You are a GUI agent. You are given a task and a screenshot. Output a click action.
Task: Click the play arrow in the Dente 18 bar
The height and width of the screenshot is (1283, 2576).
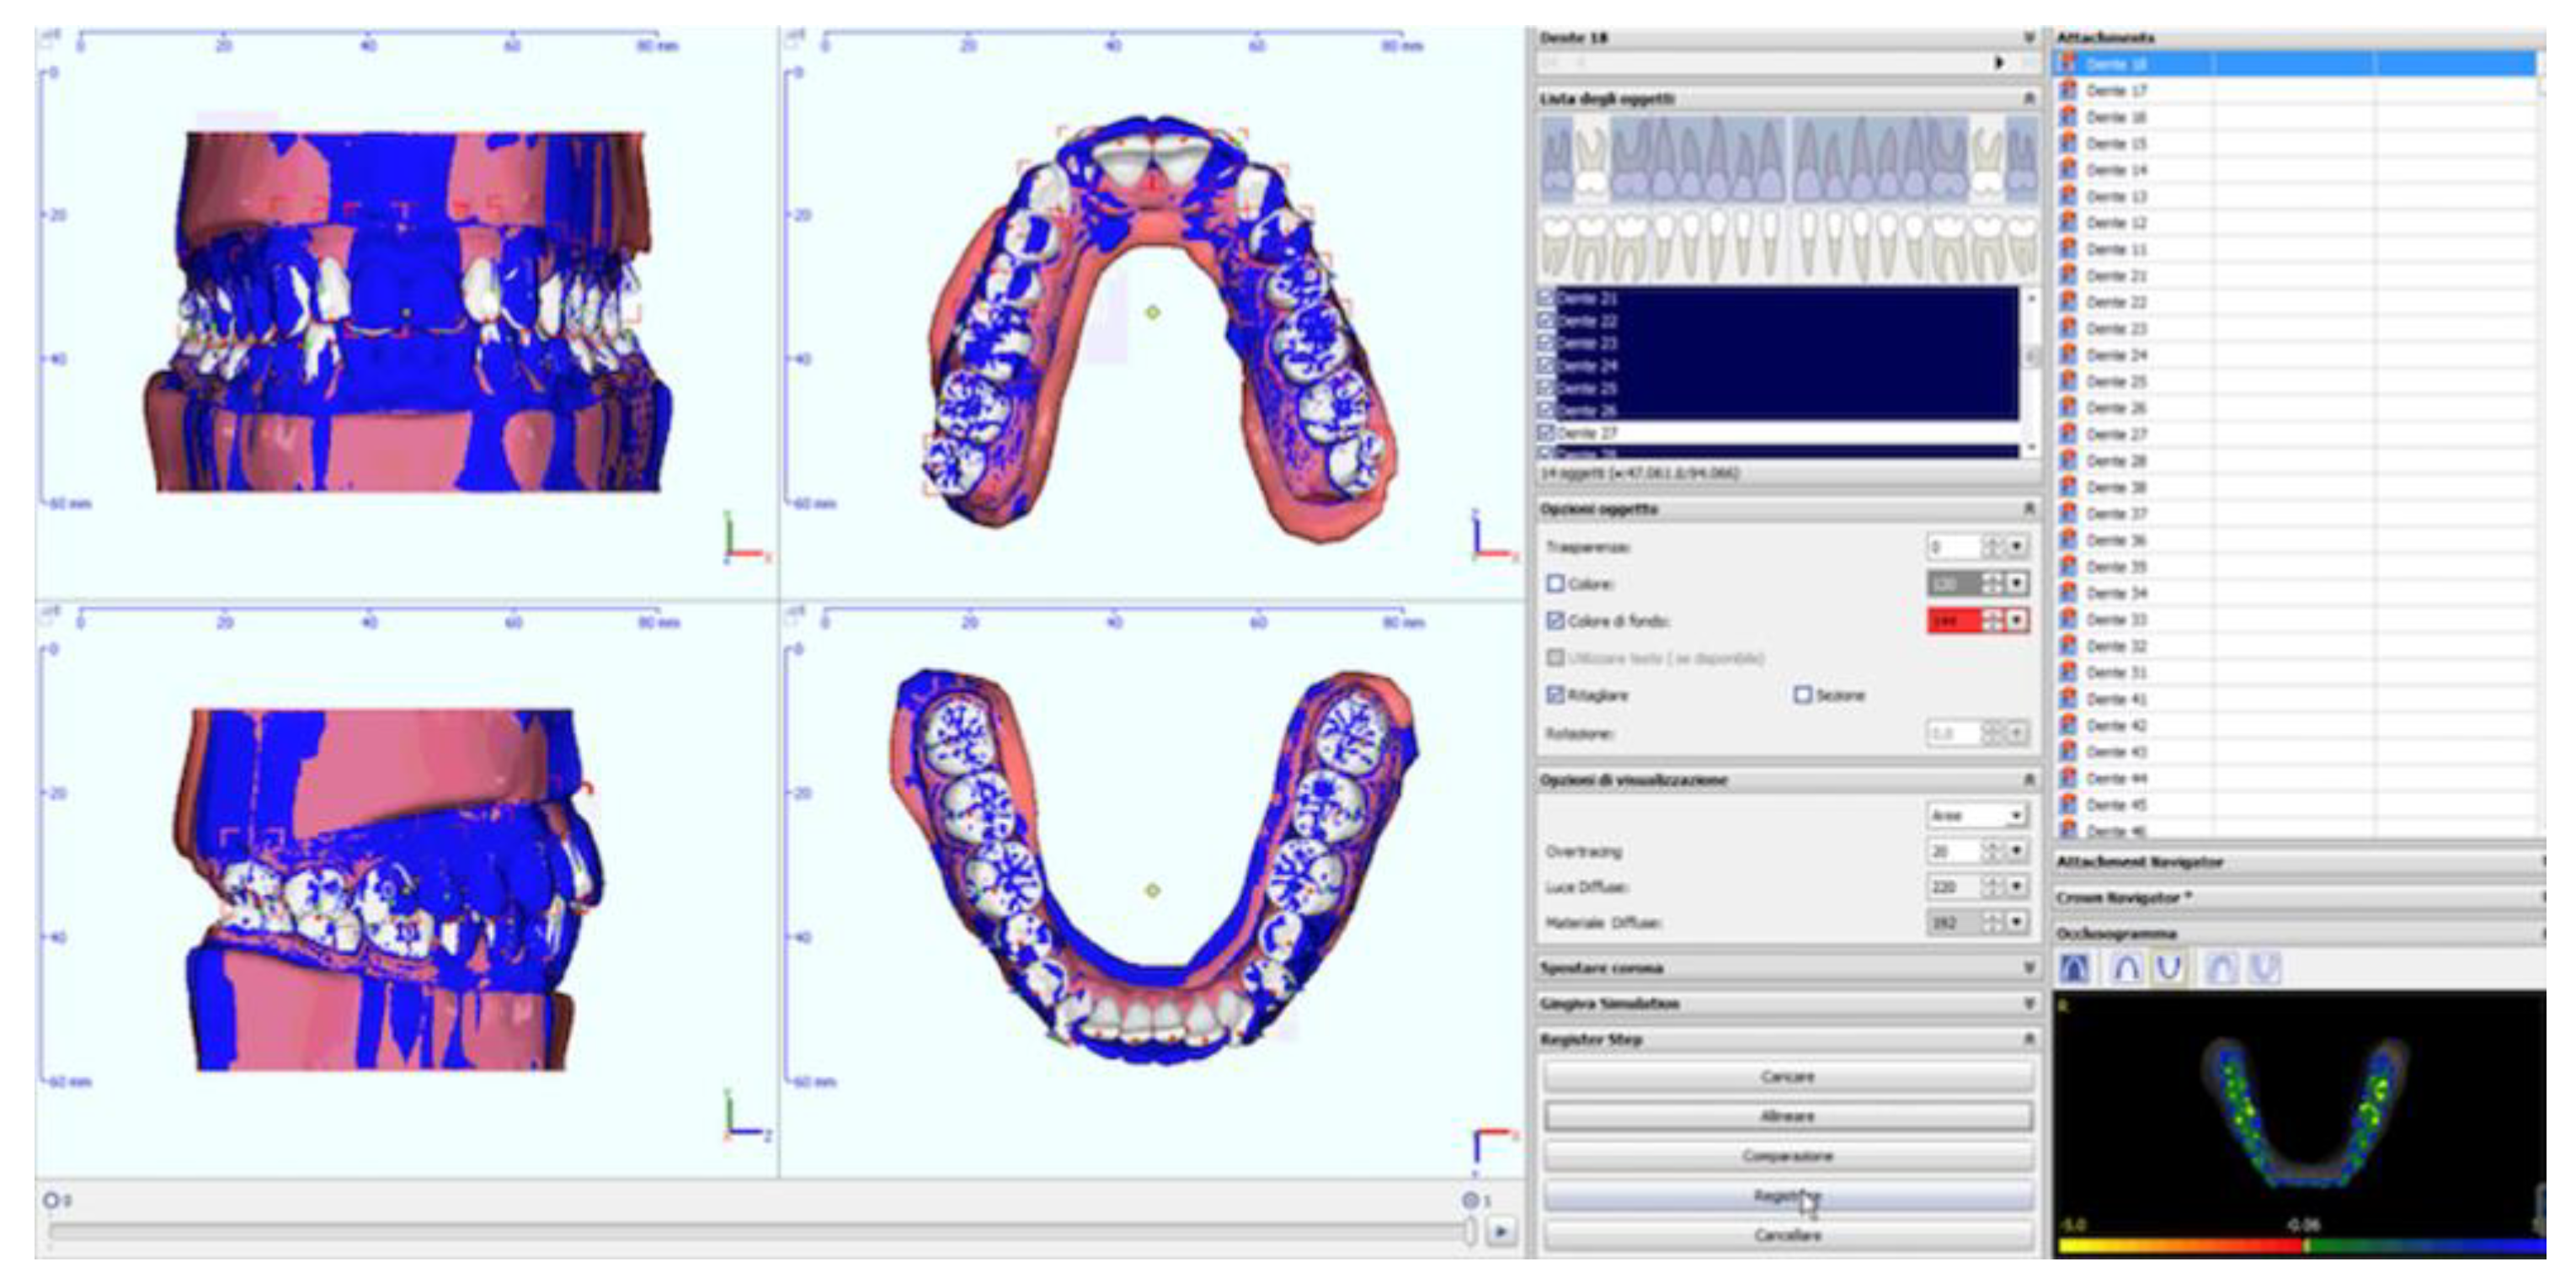(x=1998, y=62)
